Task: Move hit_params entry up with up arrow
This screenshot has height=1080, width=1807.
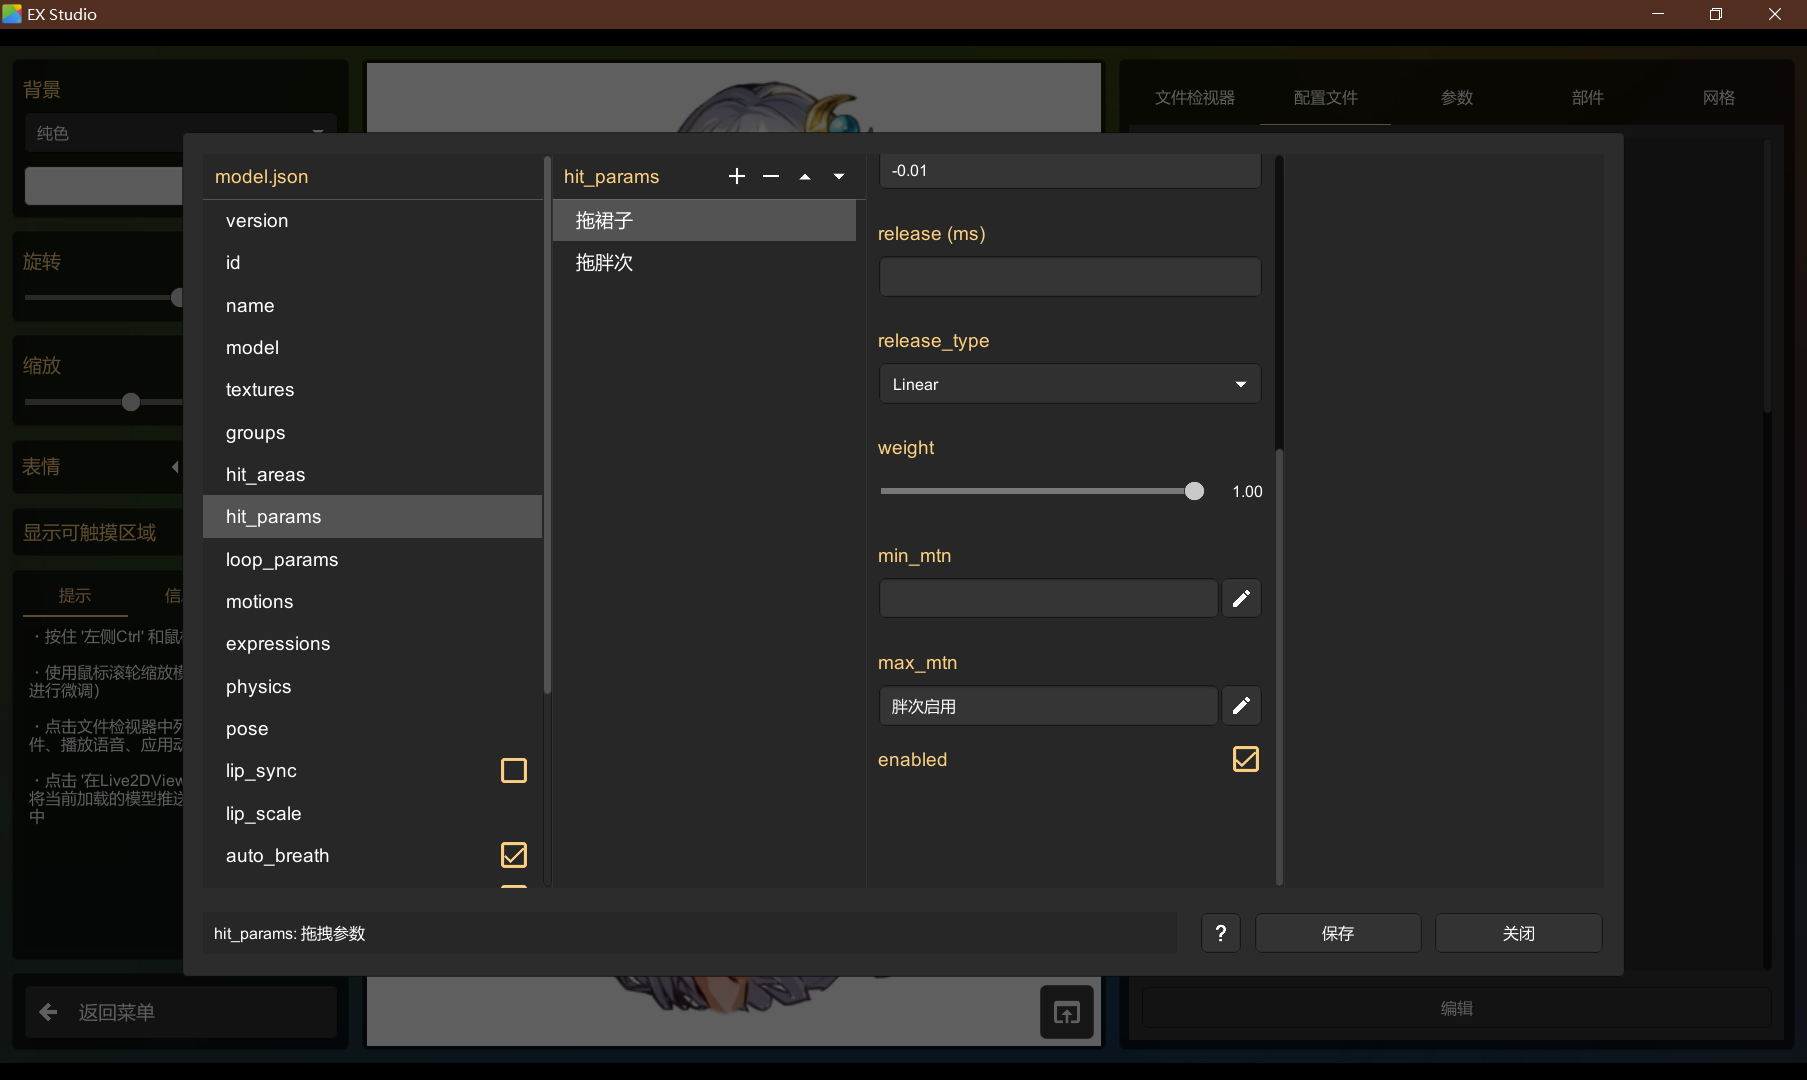Action: pos(805,177)
